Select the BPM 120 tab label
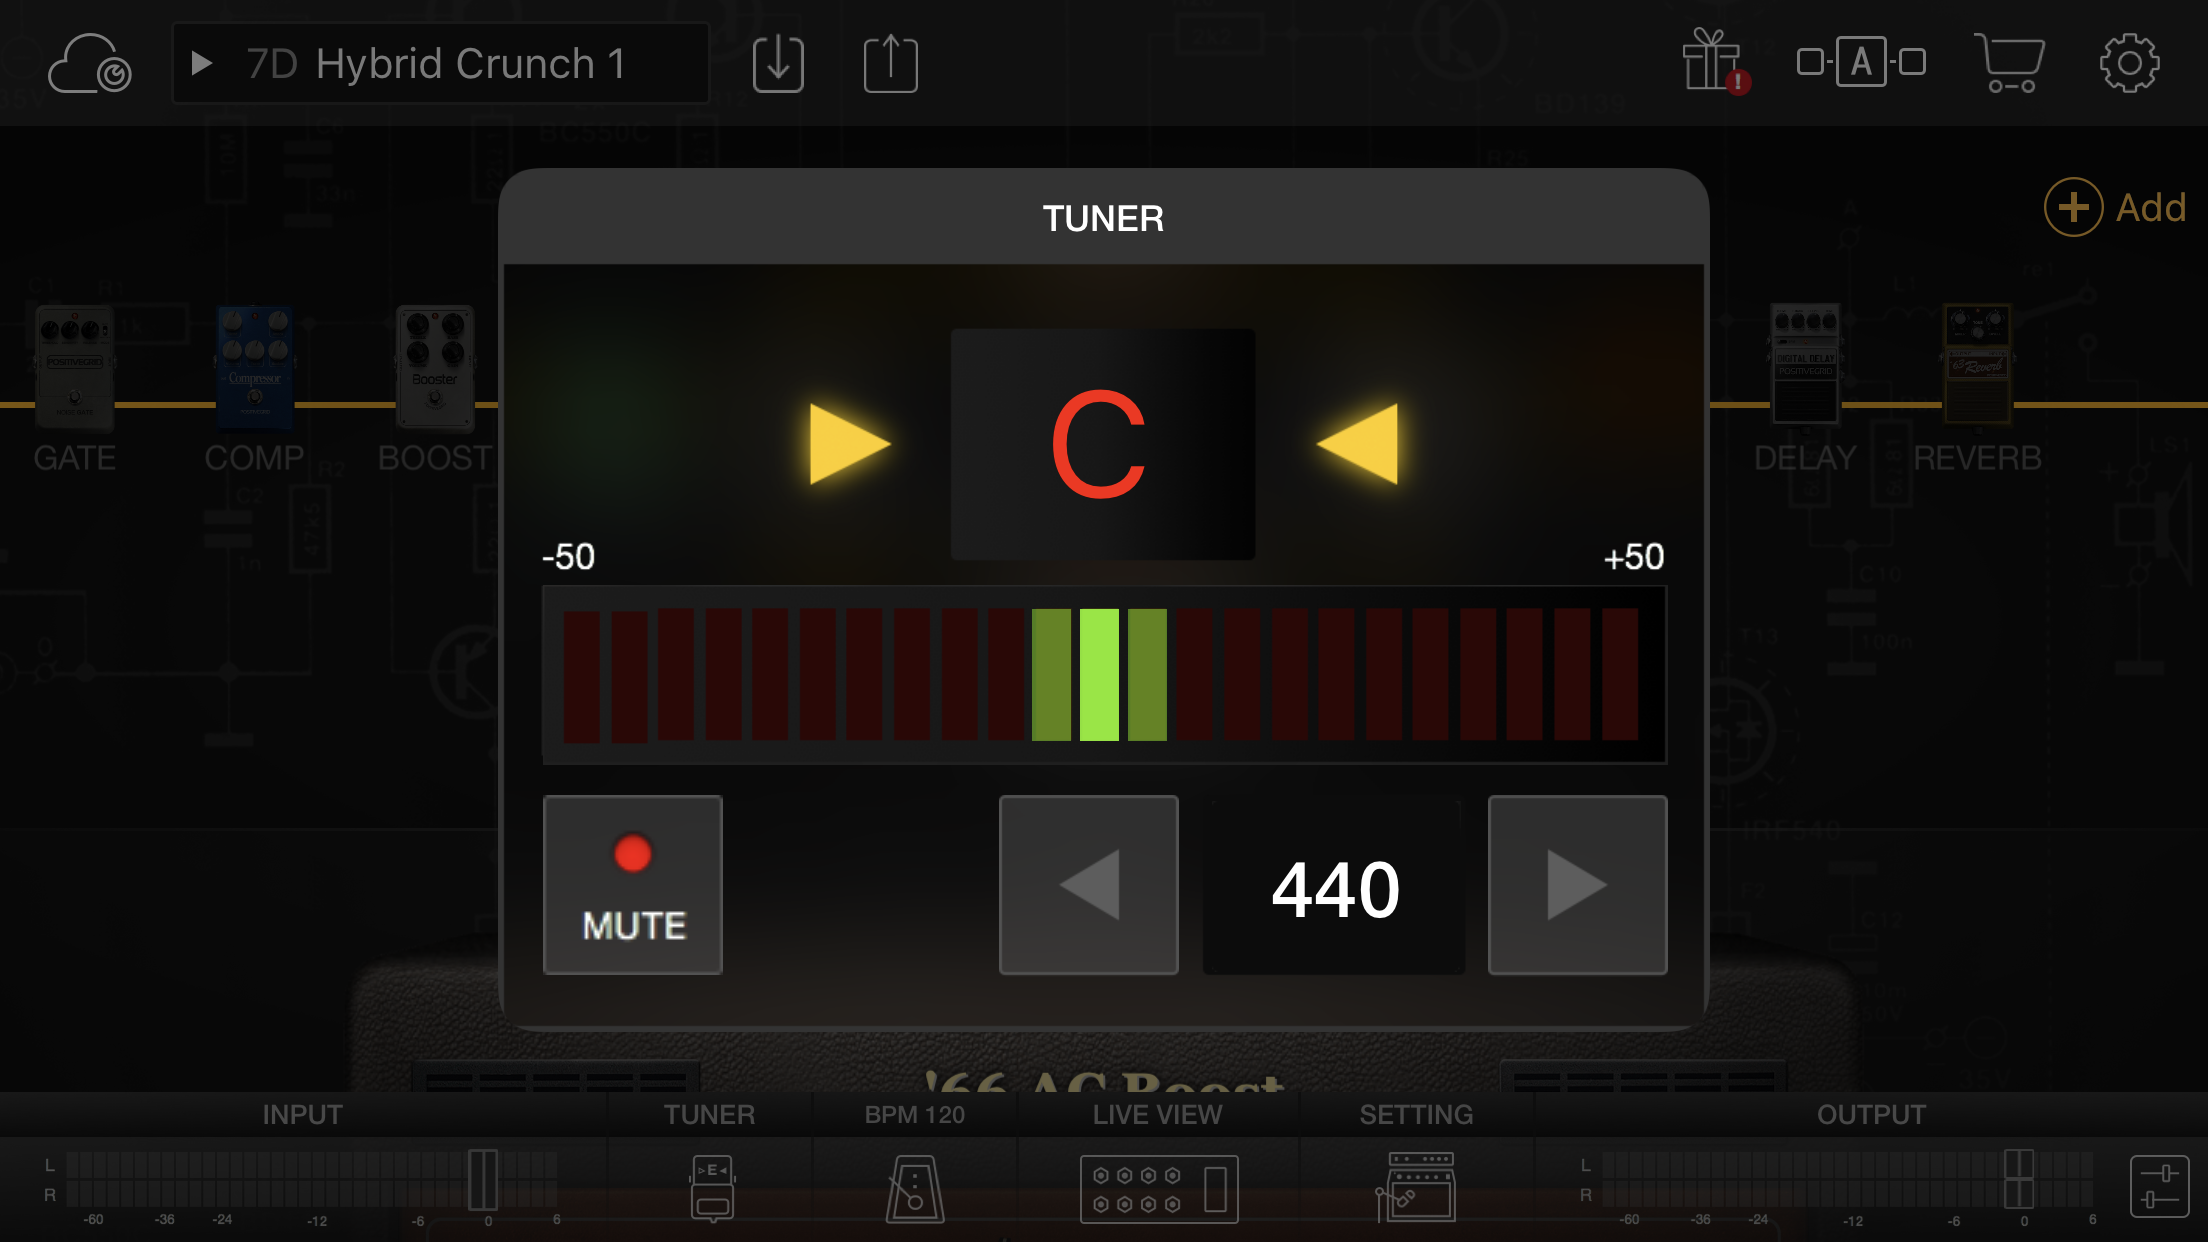Image resolution: width=2208 pixels, height=1242 pixels. (x=914, y=1114)
